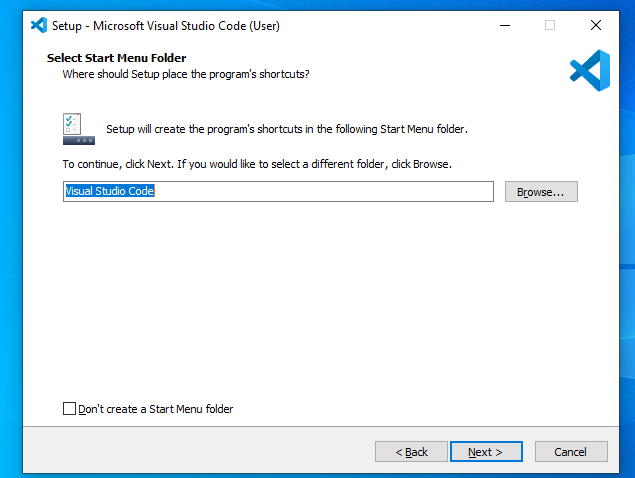Click the VS Code icon in title bar

(x=39, y=26)
